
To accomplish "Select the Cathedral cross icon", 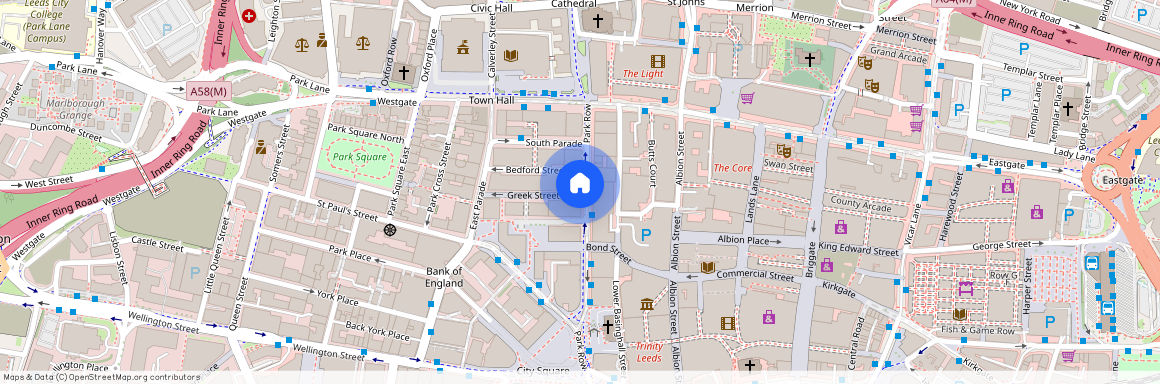I will pos(597,20).
